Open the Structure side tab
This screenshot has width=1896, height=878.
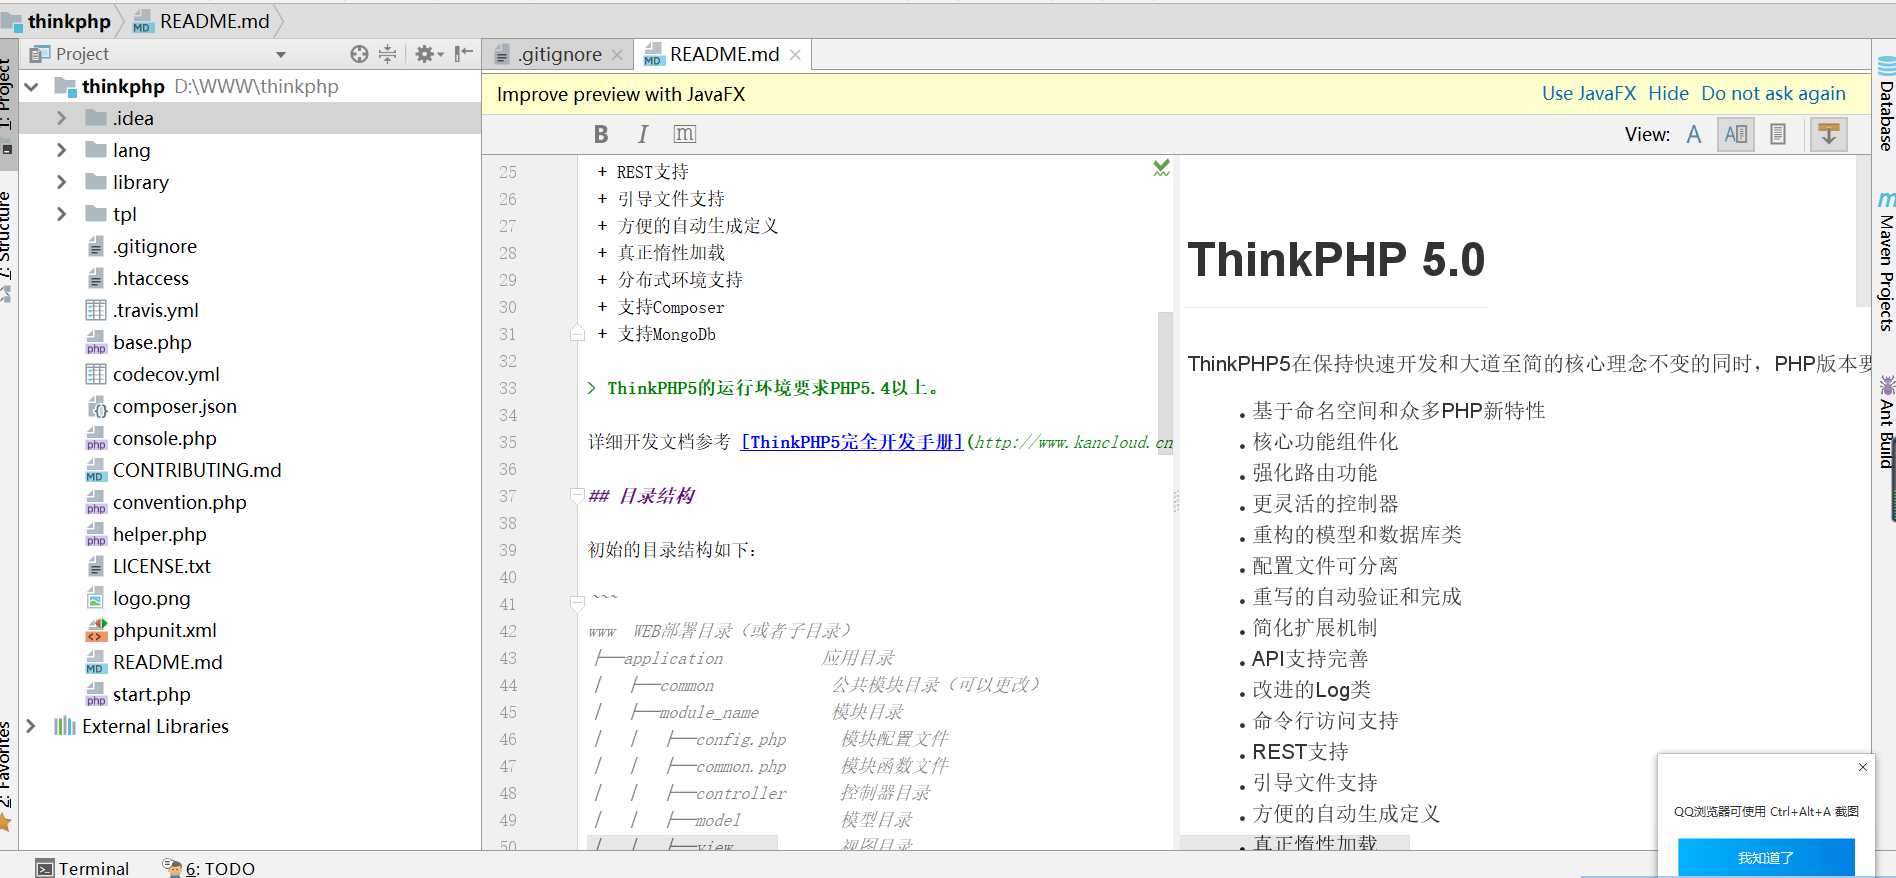coord(7,245)
